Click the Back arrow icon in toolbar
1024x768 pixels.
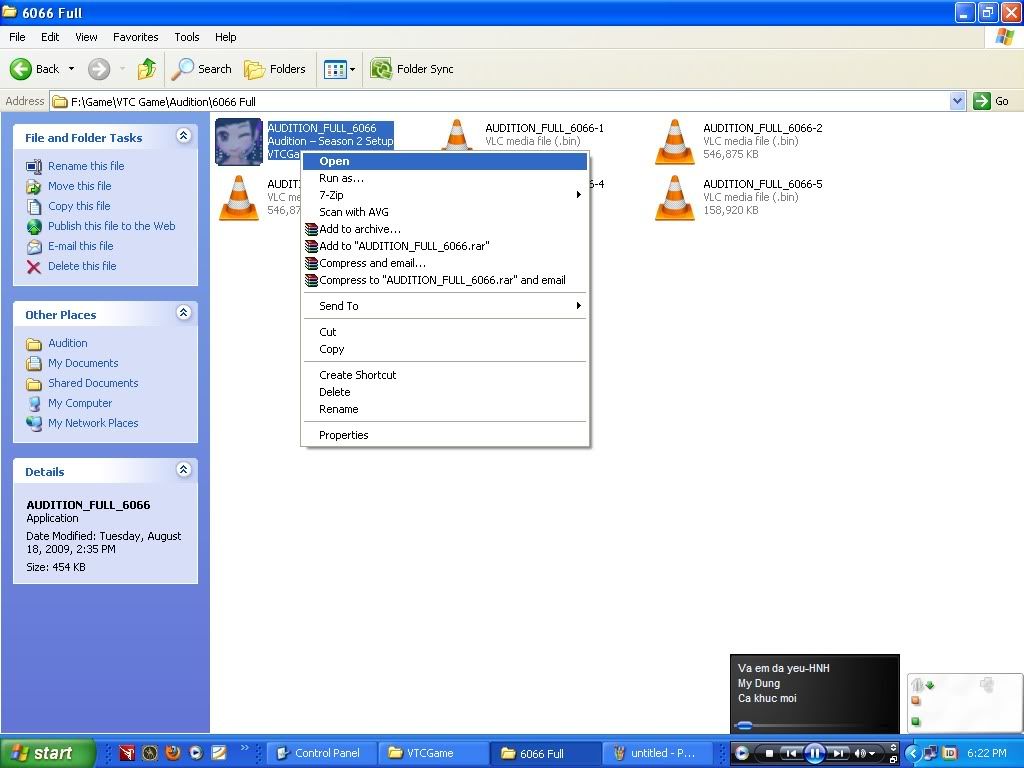click(20, 69)
